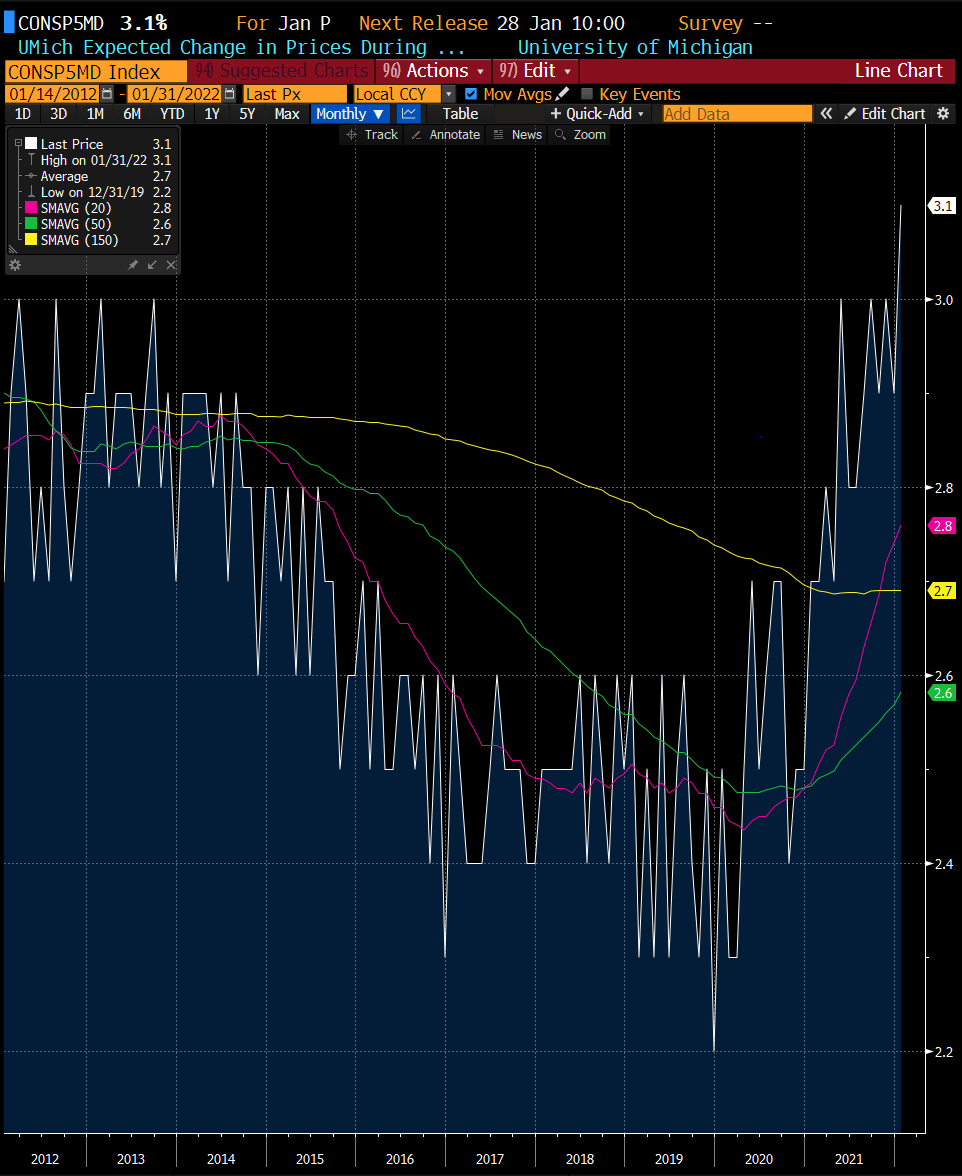Select the Max range tab

(x=287, y=114)
